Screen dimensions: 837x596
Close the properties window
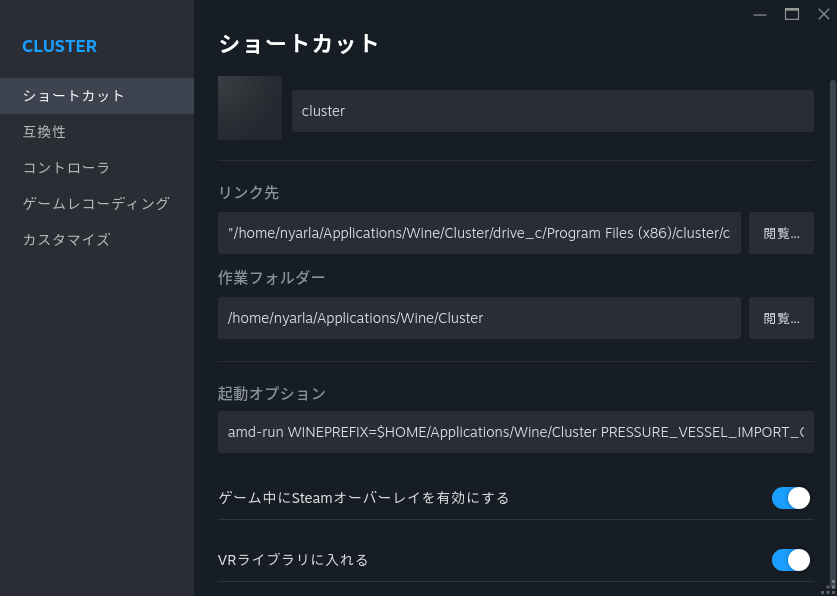click(824, 15)
